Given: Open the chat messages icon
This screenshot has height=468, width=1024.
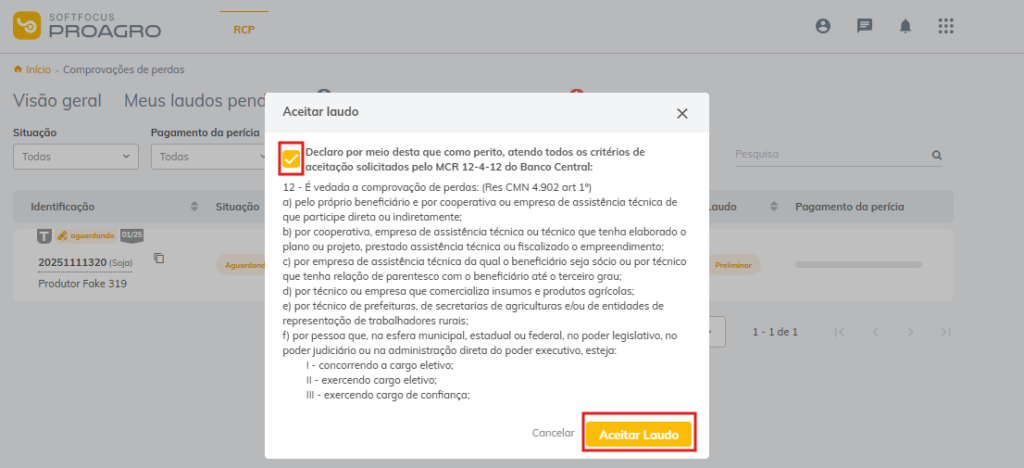Looking at the screenshot, I should 864,26.
